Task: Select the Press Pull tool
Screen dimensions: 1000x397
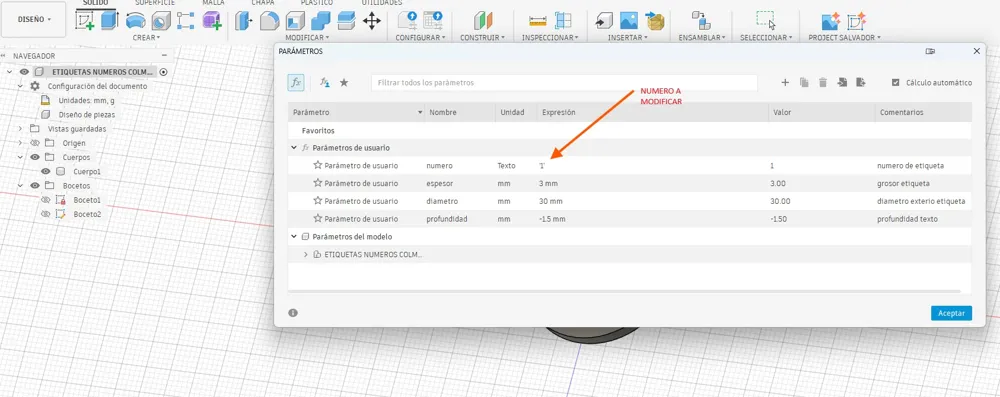Action: [244, 20]
